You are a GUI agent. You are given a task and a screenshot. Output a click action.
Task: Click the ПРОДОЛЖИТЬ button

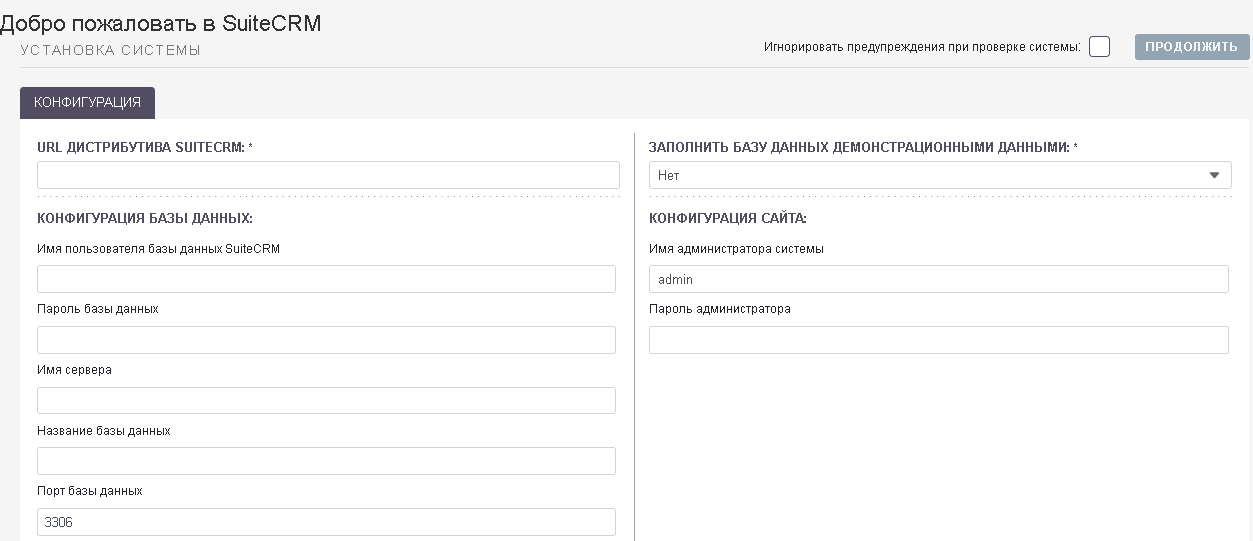pos(1192,47)
